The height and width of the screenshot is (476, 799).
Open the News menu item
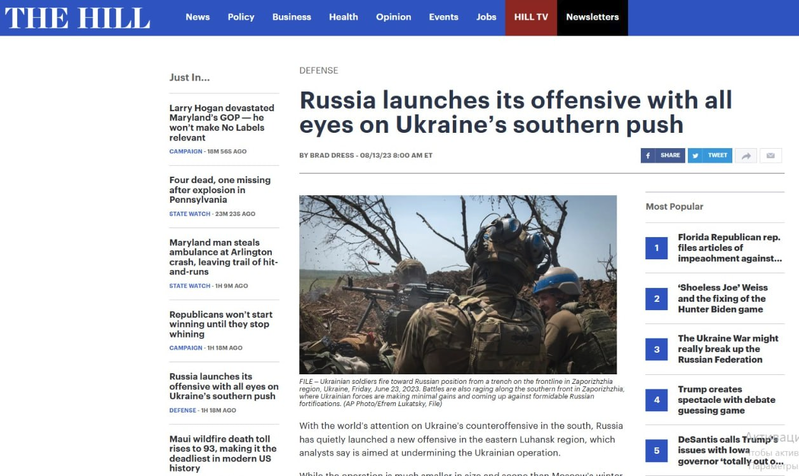click(x=197, y=17)
